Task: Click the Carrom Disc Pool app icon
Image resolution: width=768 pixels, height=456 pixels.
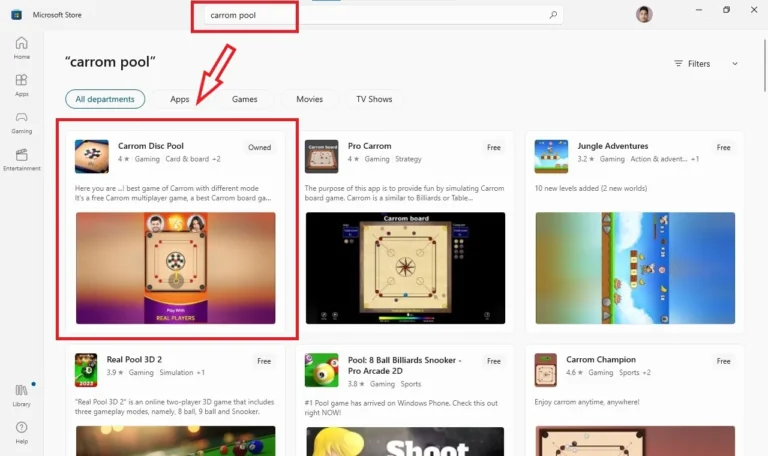Action: 92,156
